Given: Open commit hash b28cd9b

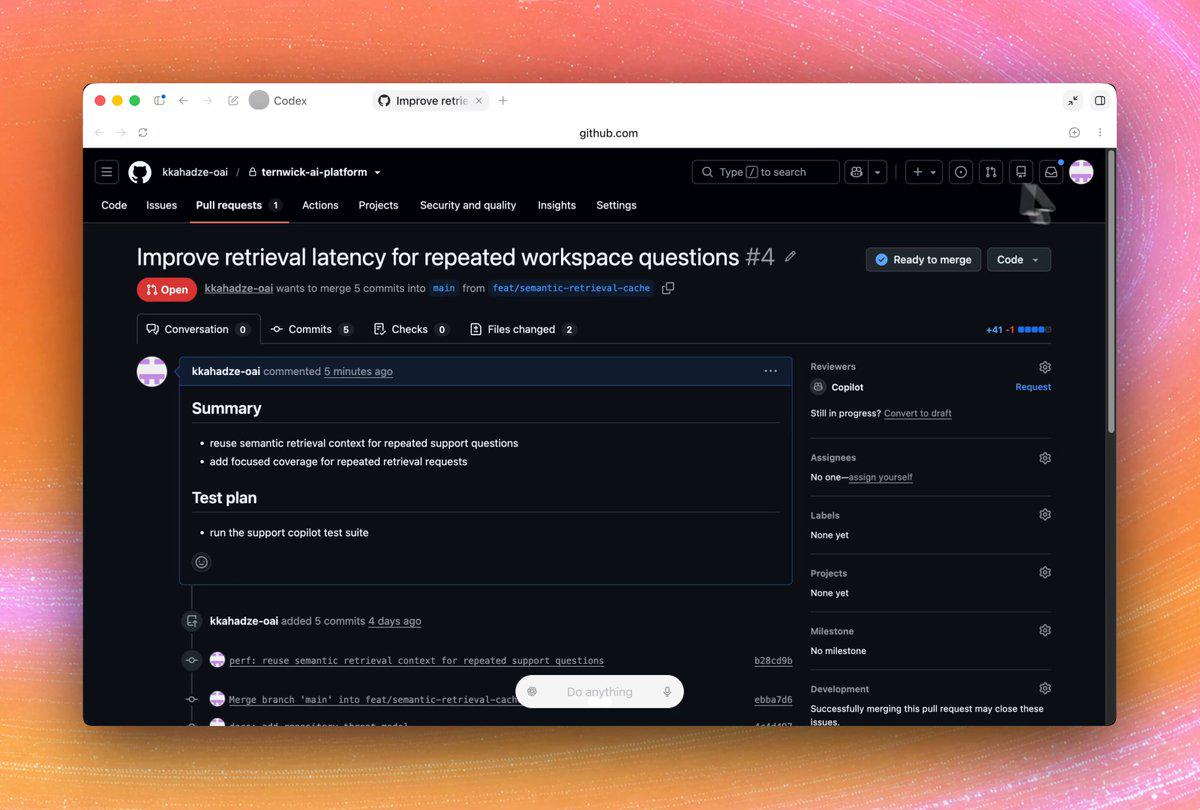Looking at the screenshot, I should tap(773, 661).
